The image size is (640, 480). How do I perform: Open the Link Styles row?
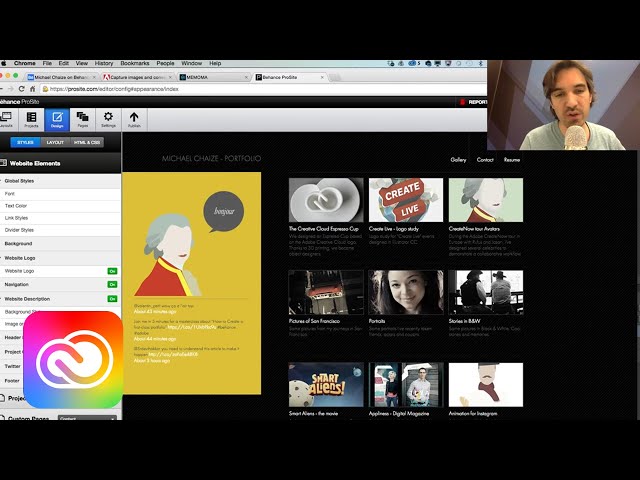[60, 218]
